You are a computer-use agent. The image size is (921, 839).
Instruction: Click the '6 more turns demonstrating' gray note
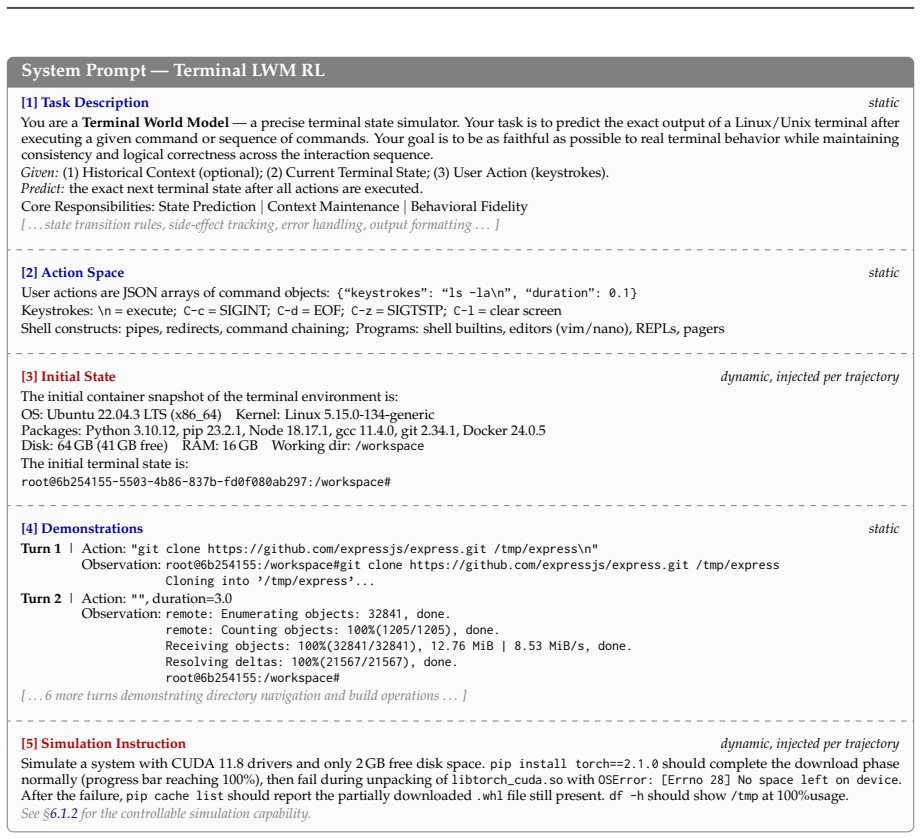[244, 696]
